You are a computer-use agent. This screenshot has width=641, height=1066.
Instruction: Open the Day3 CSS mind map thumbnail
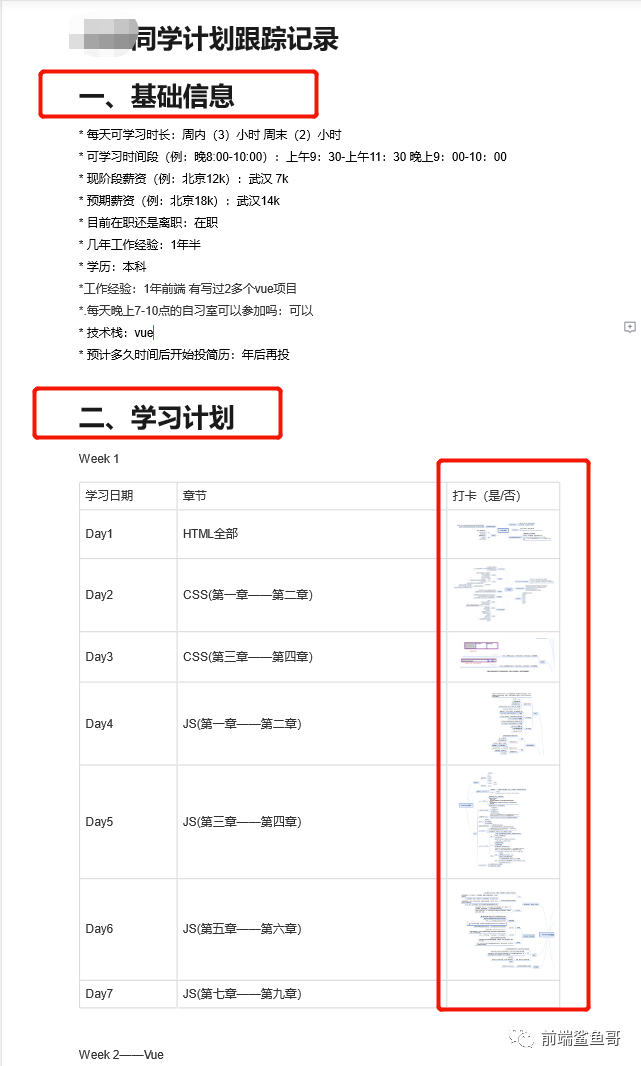coord(504,656)
